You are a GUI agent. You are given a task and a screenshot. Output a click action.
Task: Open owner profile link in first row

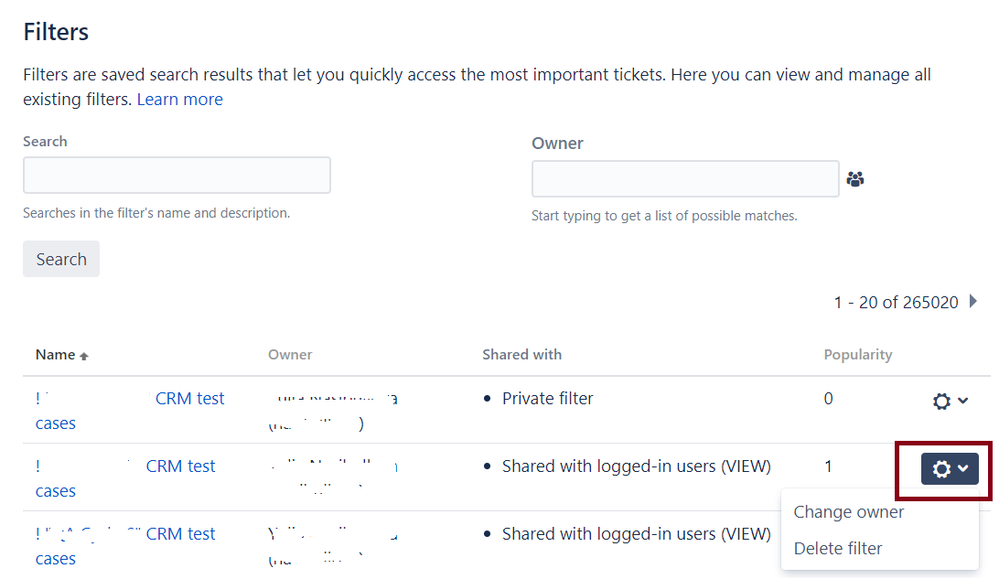tap(333, 399)
